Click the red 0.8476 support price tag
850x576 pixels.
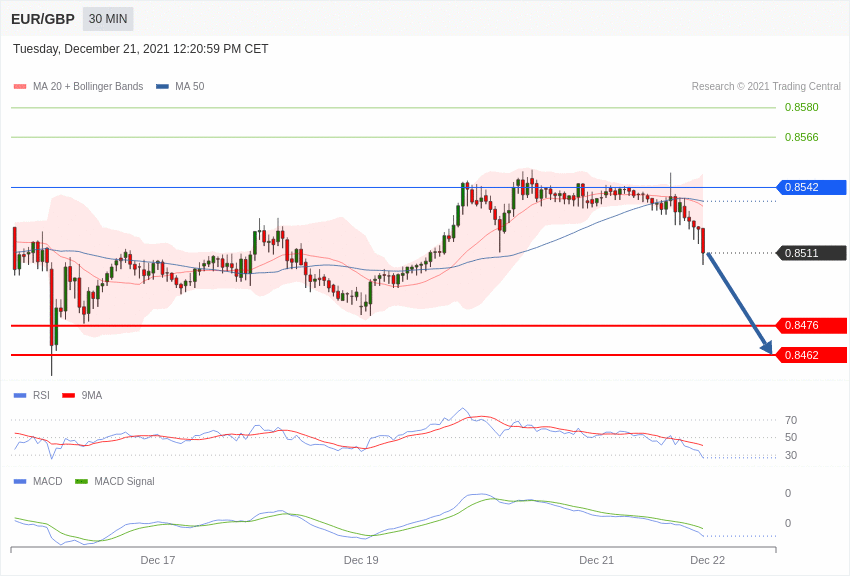(x=812, y=326)
